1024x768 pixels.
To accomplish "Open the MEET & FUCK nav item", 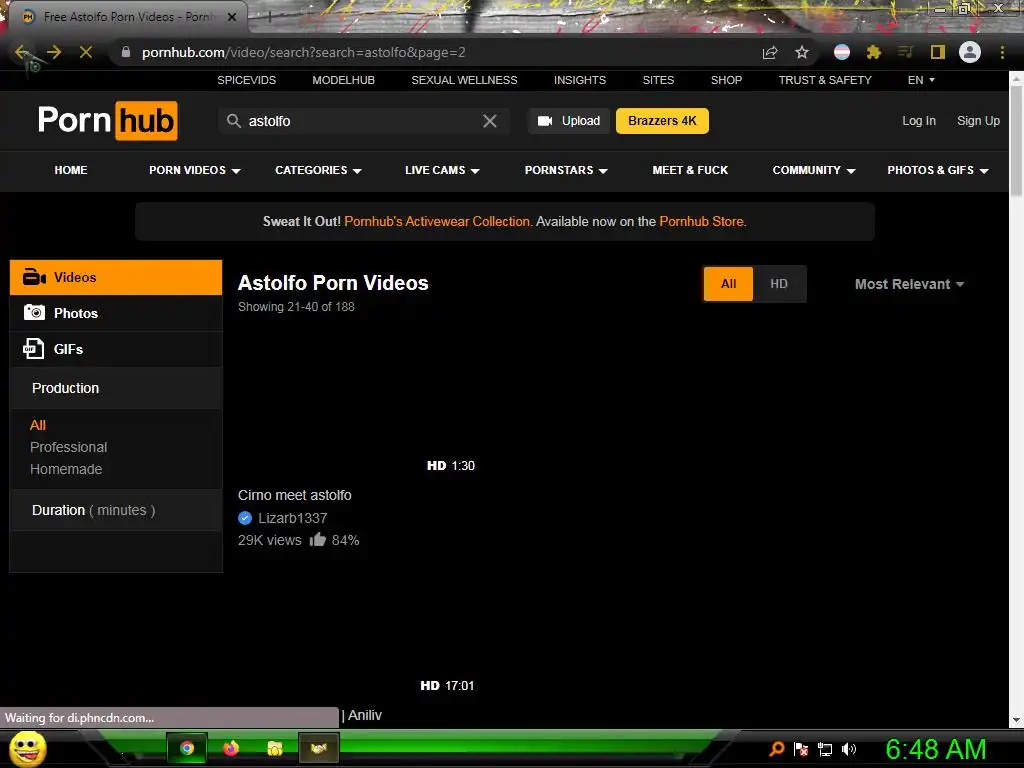I will (690, 170).
